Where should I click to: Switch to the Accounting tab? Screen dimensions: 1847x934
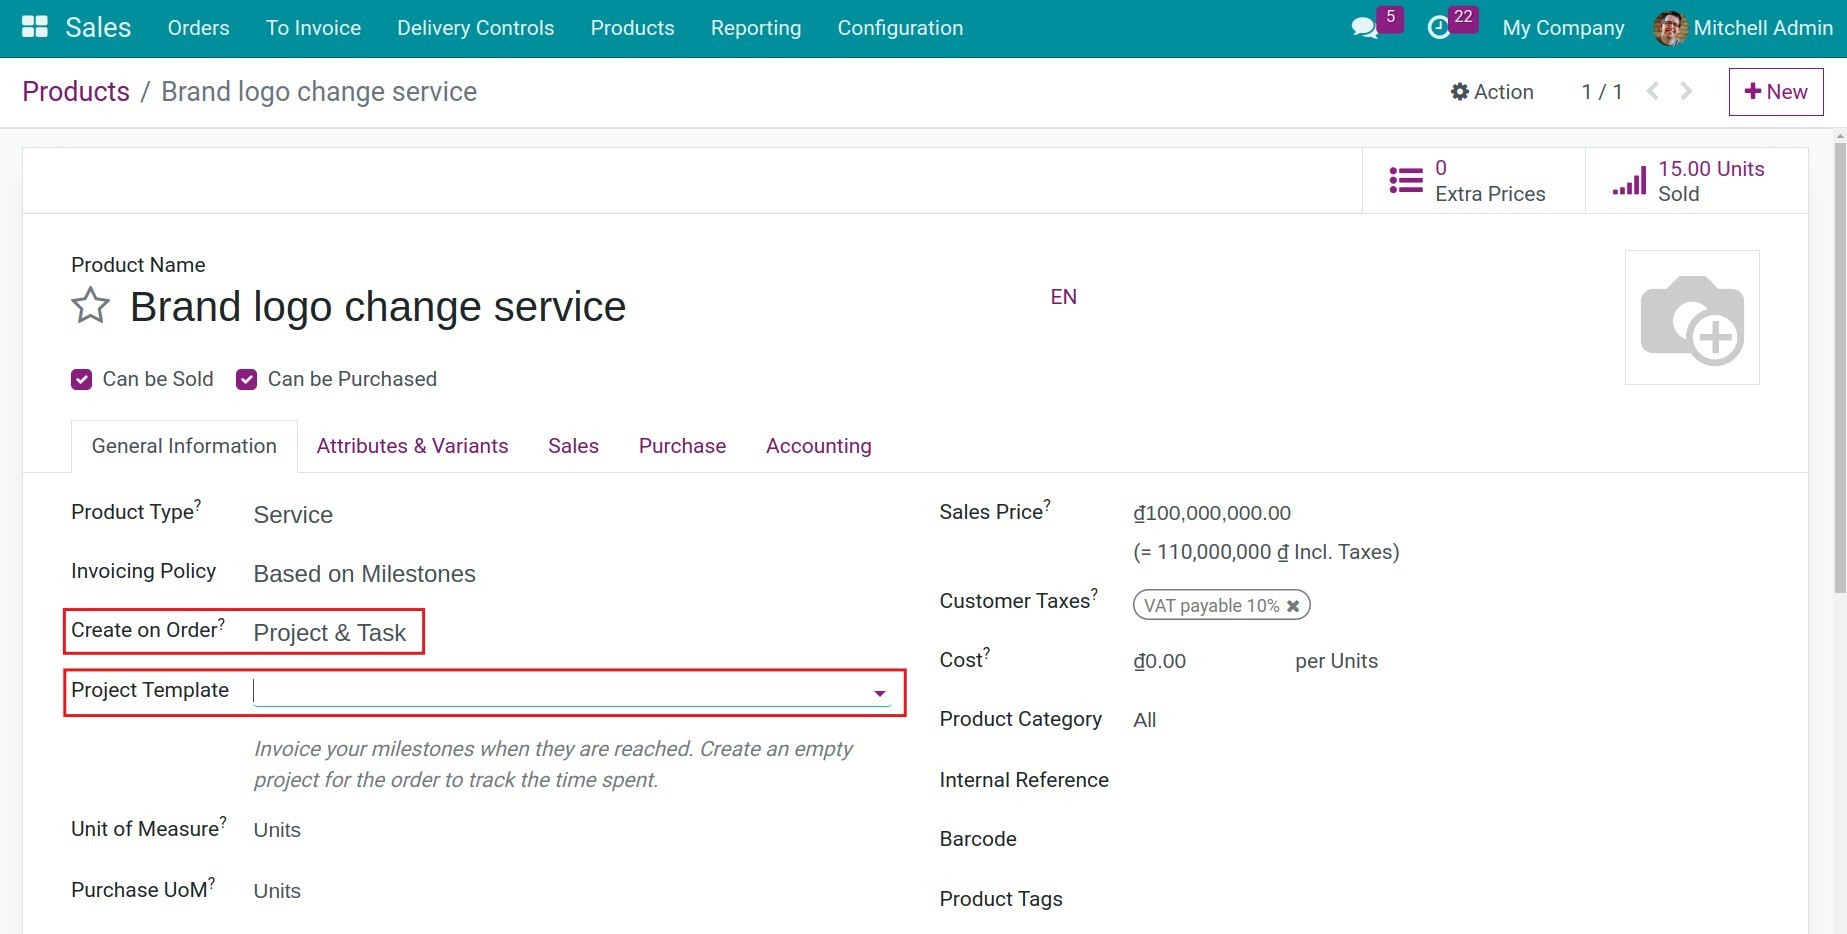pos(818,446)
